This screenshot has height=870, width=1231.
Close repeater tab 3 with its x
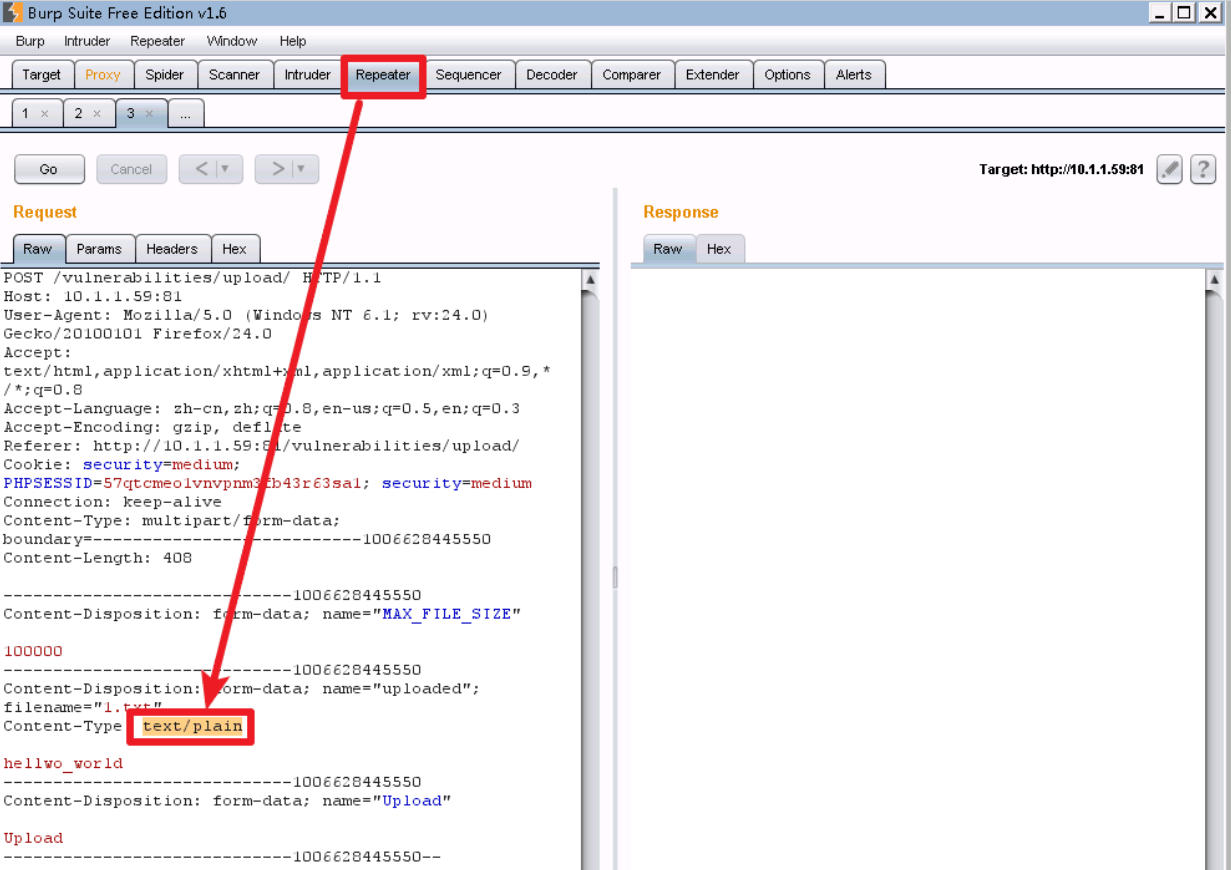149,114
